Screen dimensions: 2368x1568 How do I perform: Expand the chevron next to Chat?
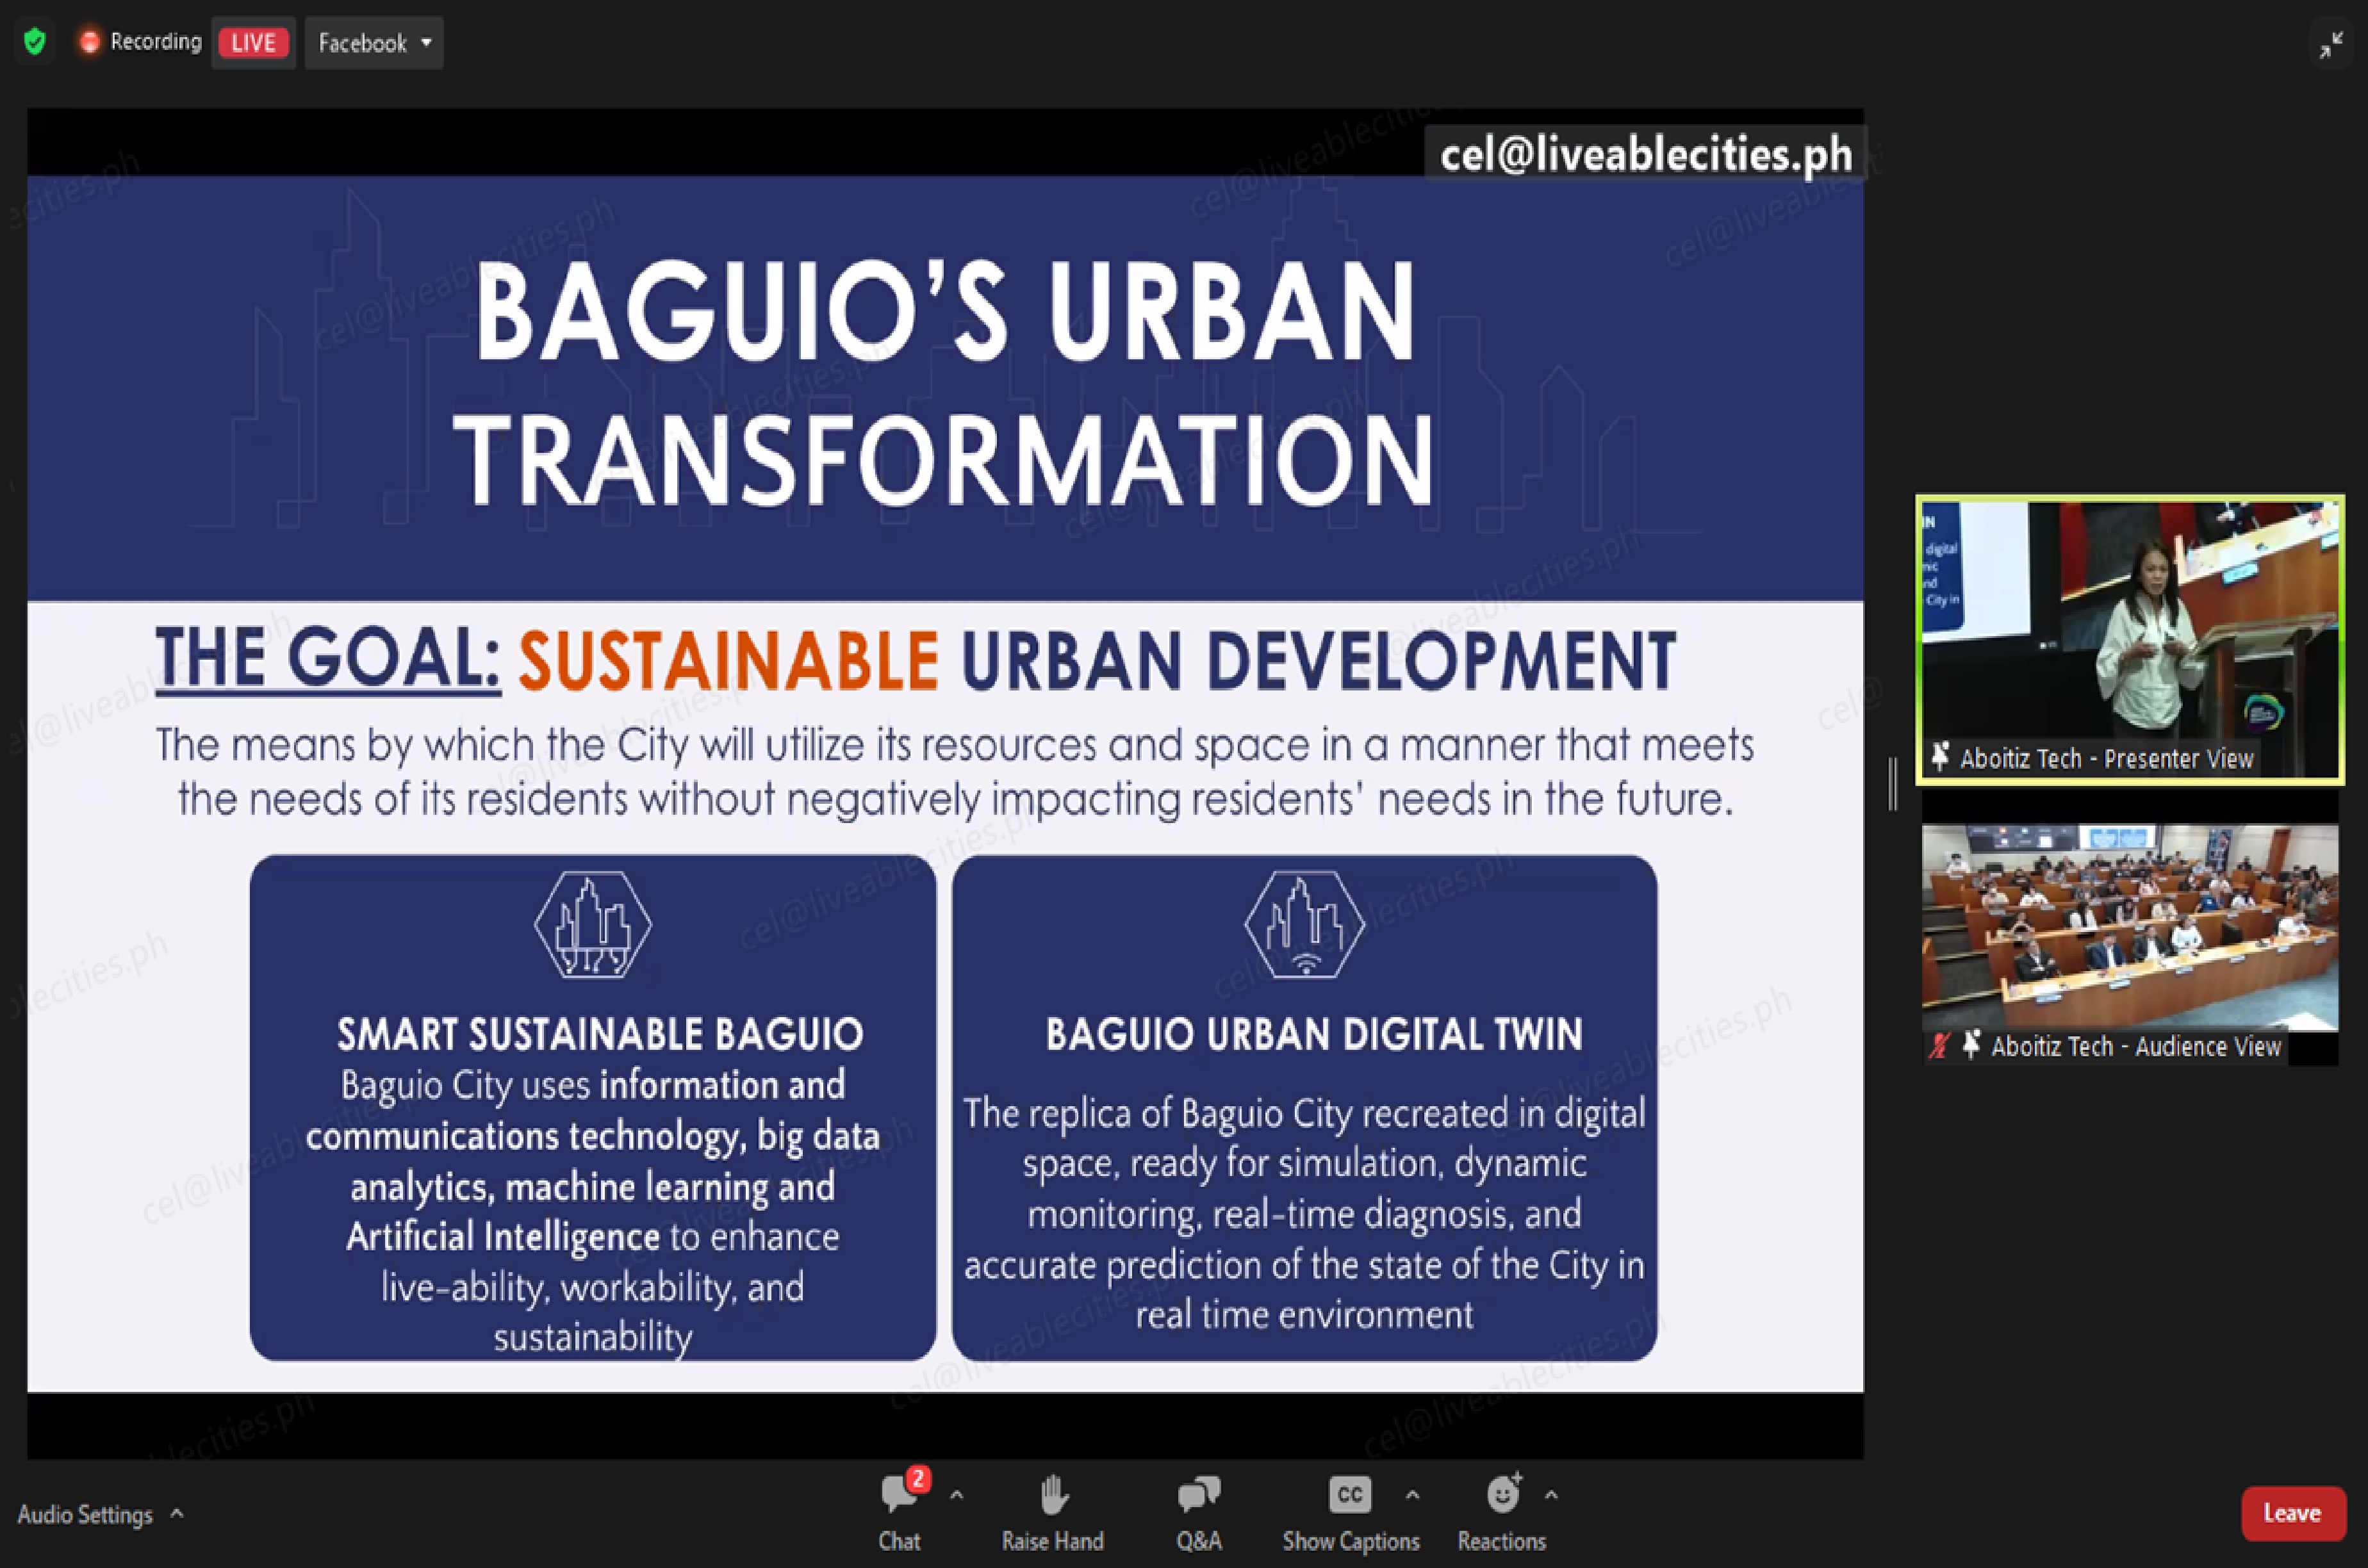(x=957, y=1496)
